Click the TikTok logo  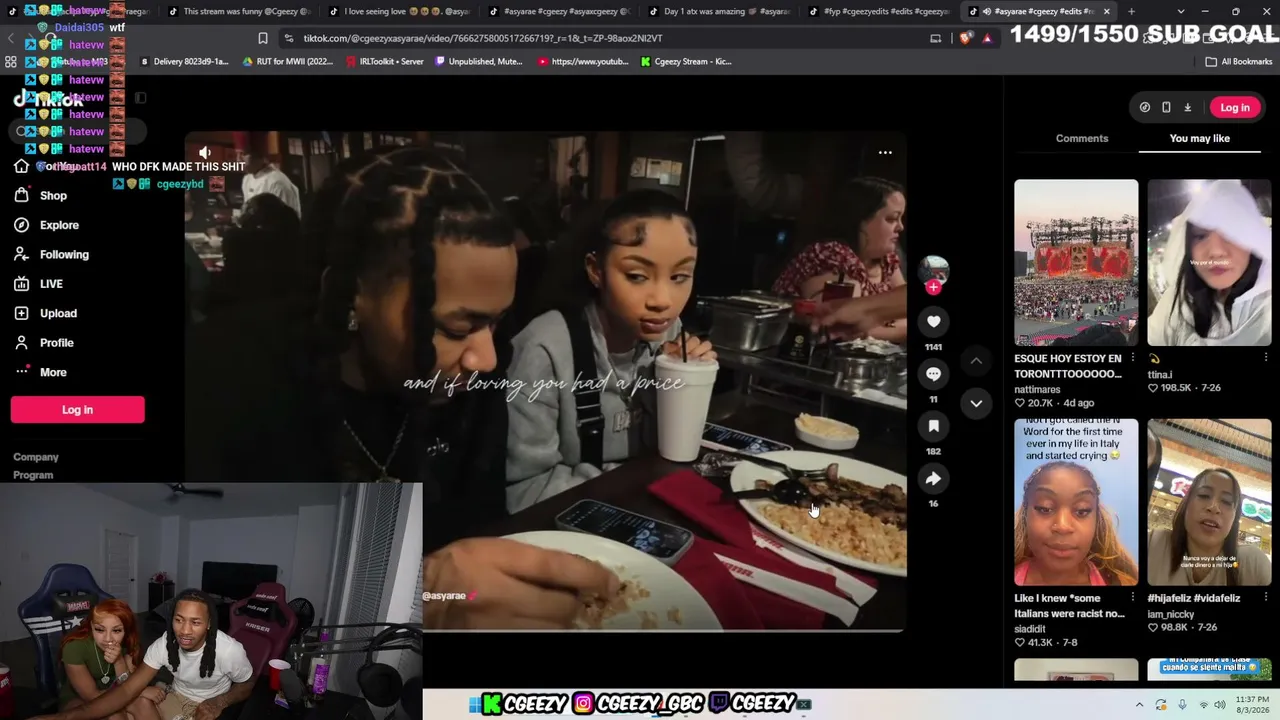(x=50, y=99)
